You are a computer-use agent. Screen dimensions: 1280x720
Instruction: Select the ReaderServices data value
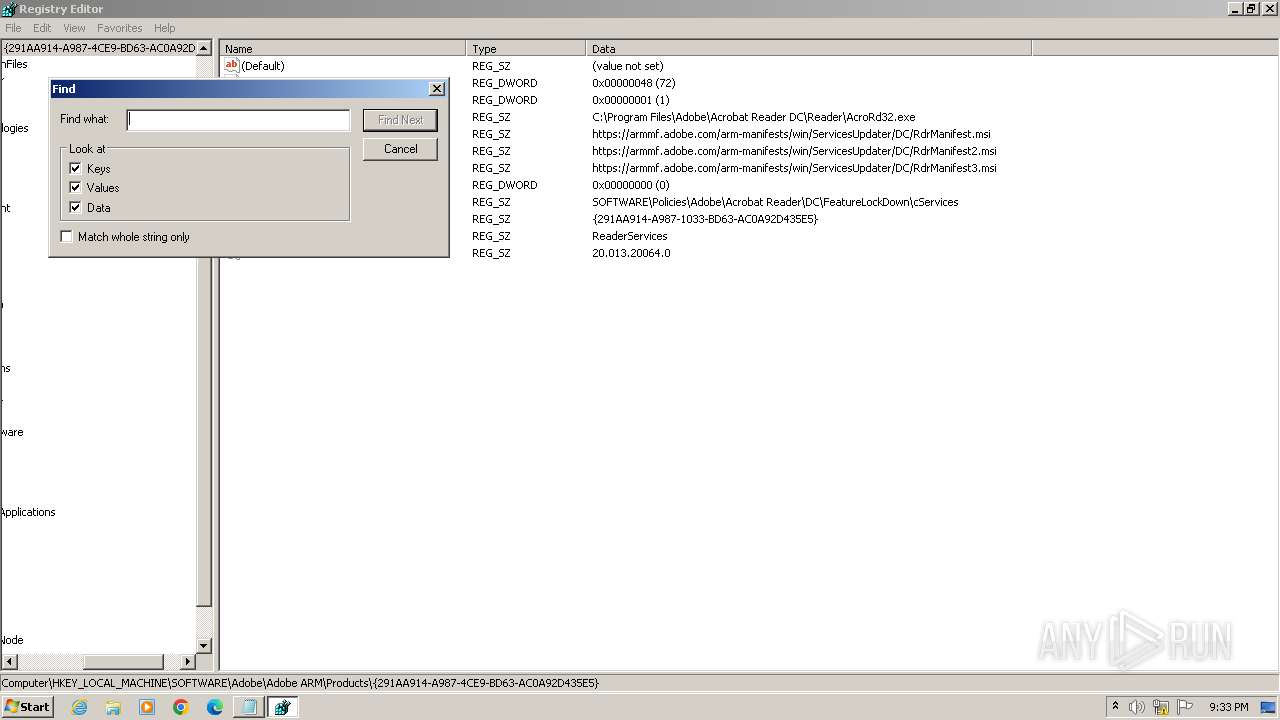[x=629, y=236]
